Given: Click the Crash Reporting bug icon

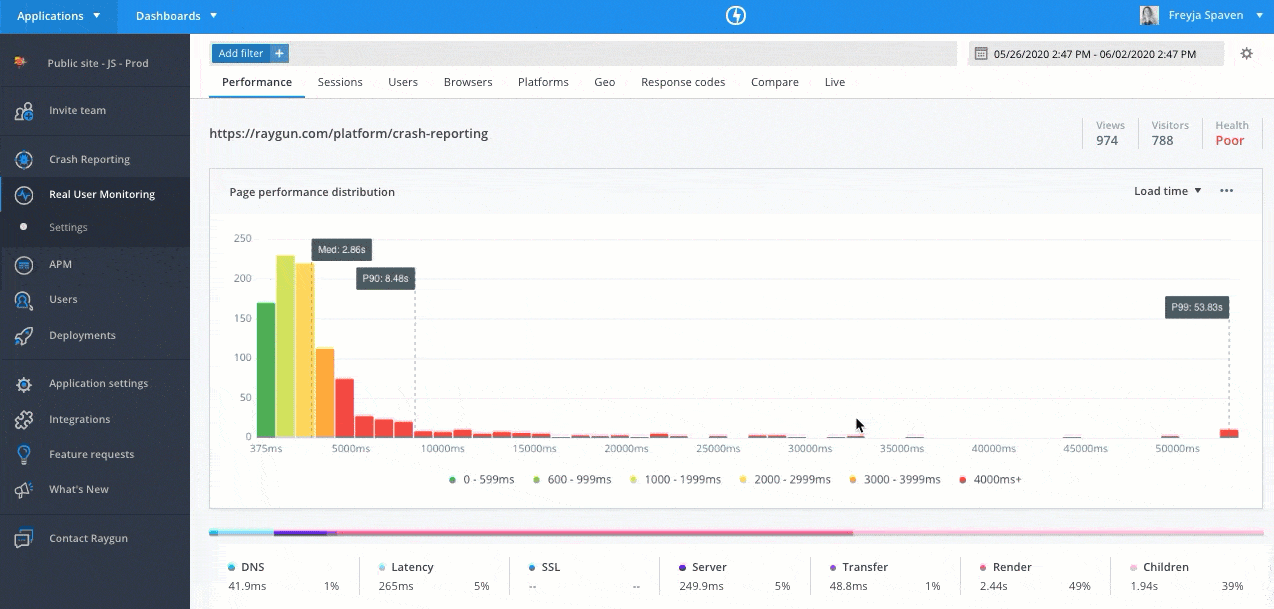Looking at the screenshot, I should tap(24, 160).
